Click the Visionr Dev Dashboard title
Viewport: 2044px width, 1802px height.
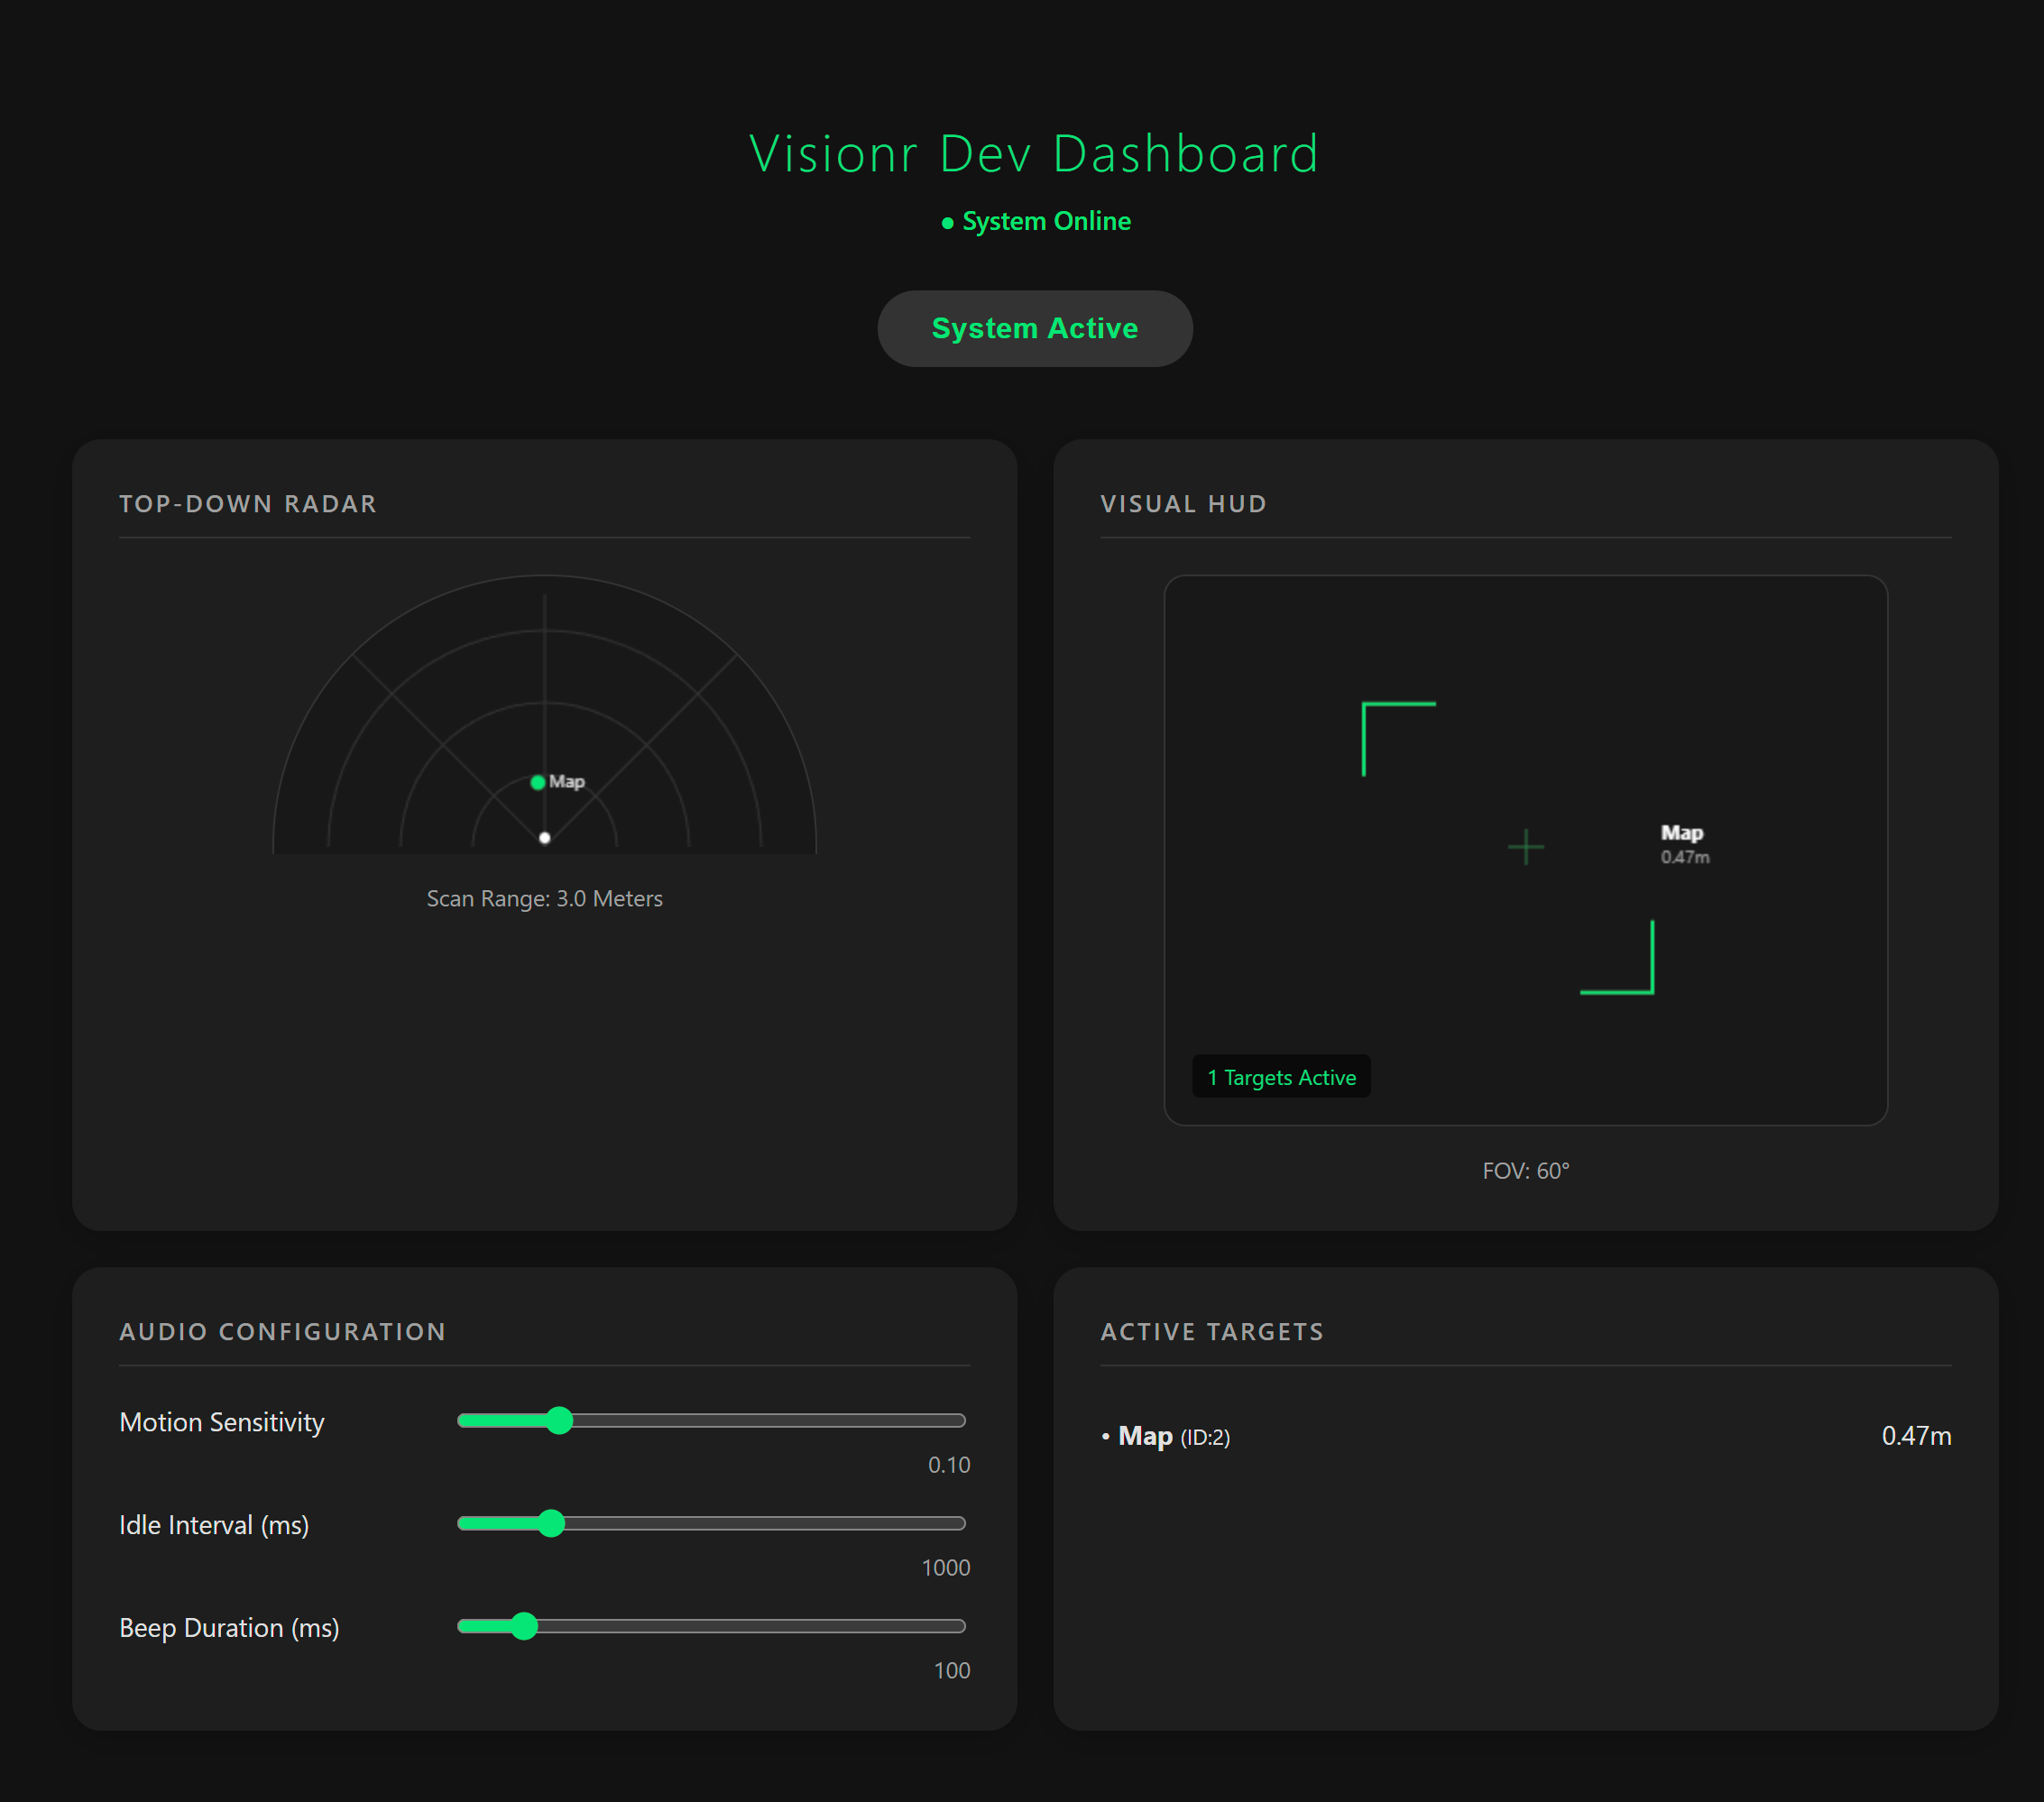(x=1034, y=154)
